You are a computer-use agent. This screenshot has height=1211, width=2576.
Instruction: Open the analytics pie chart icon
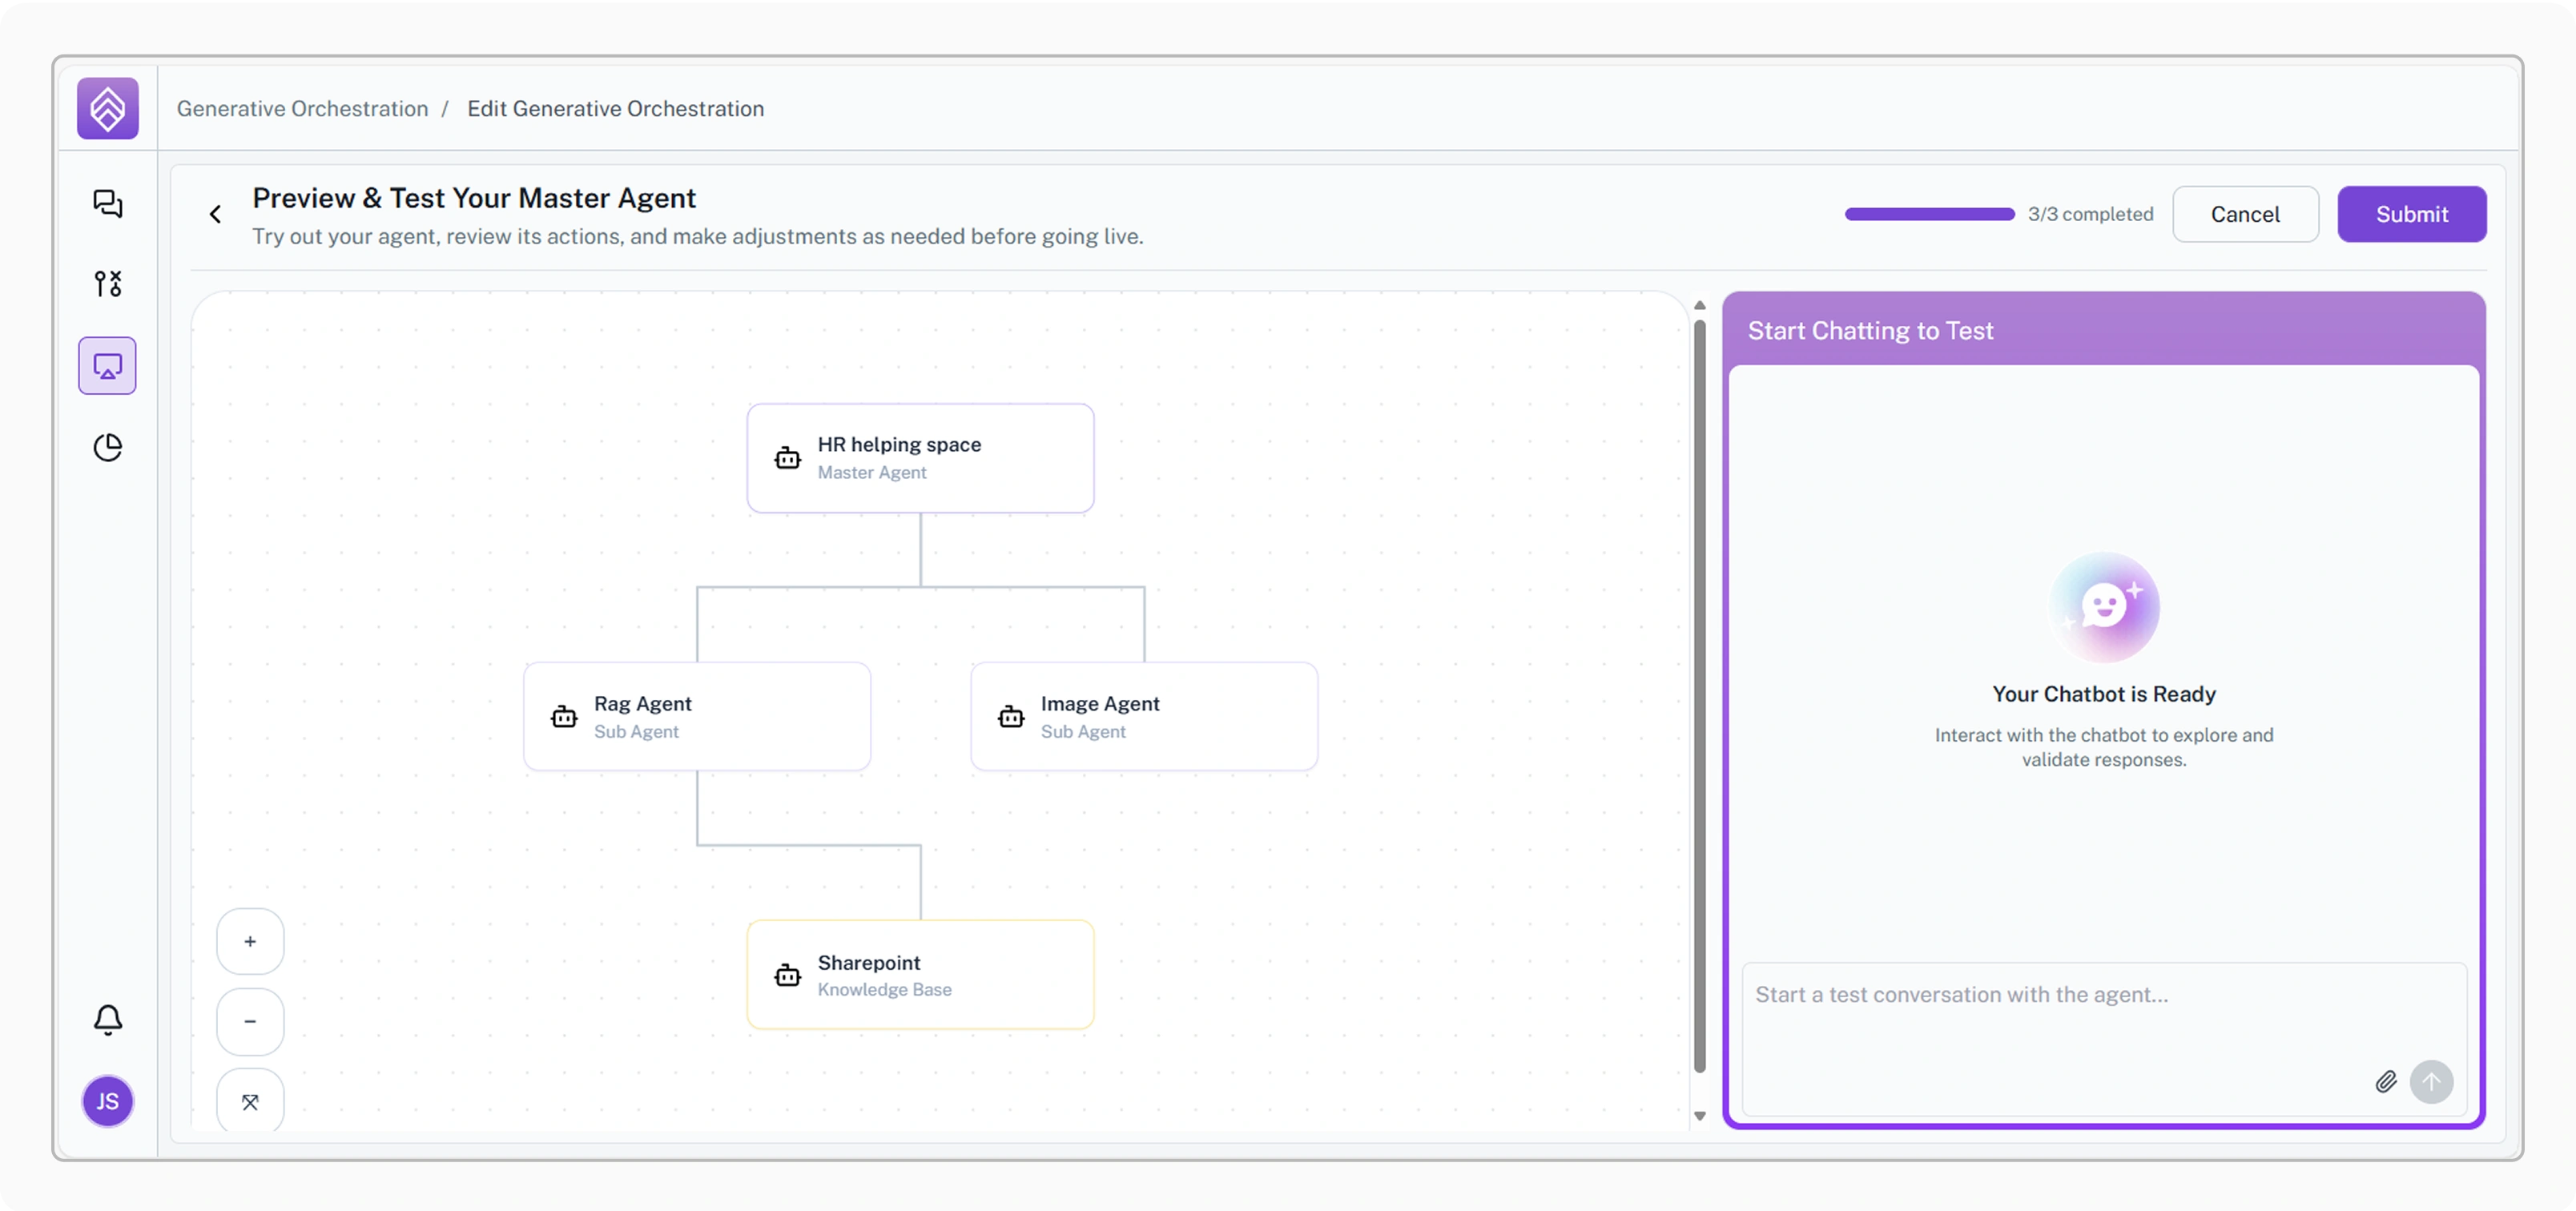108,447
